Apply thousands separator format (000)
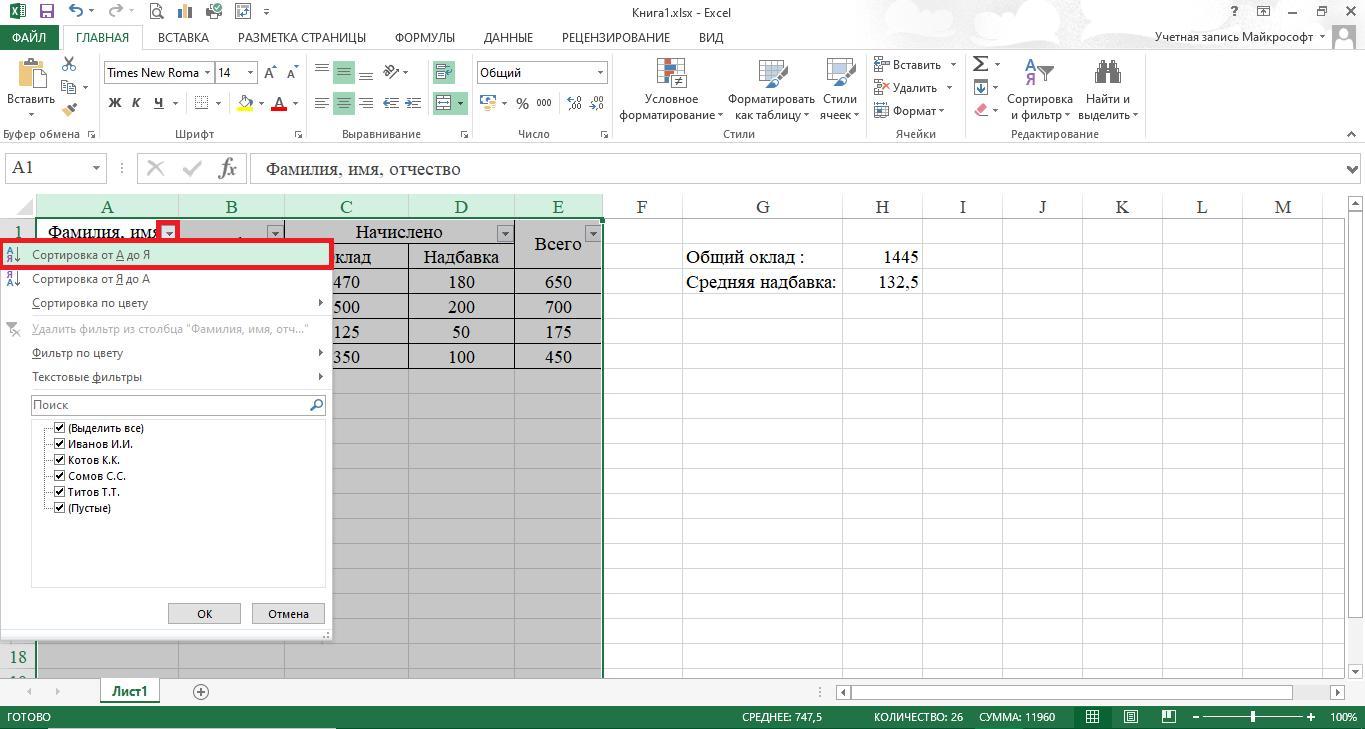The height and width of the screenshot is (729, 1365). (x=544, y=103)
